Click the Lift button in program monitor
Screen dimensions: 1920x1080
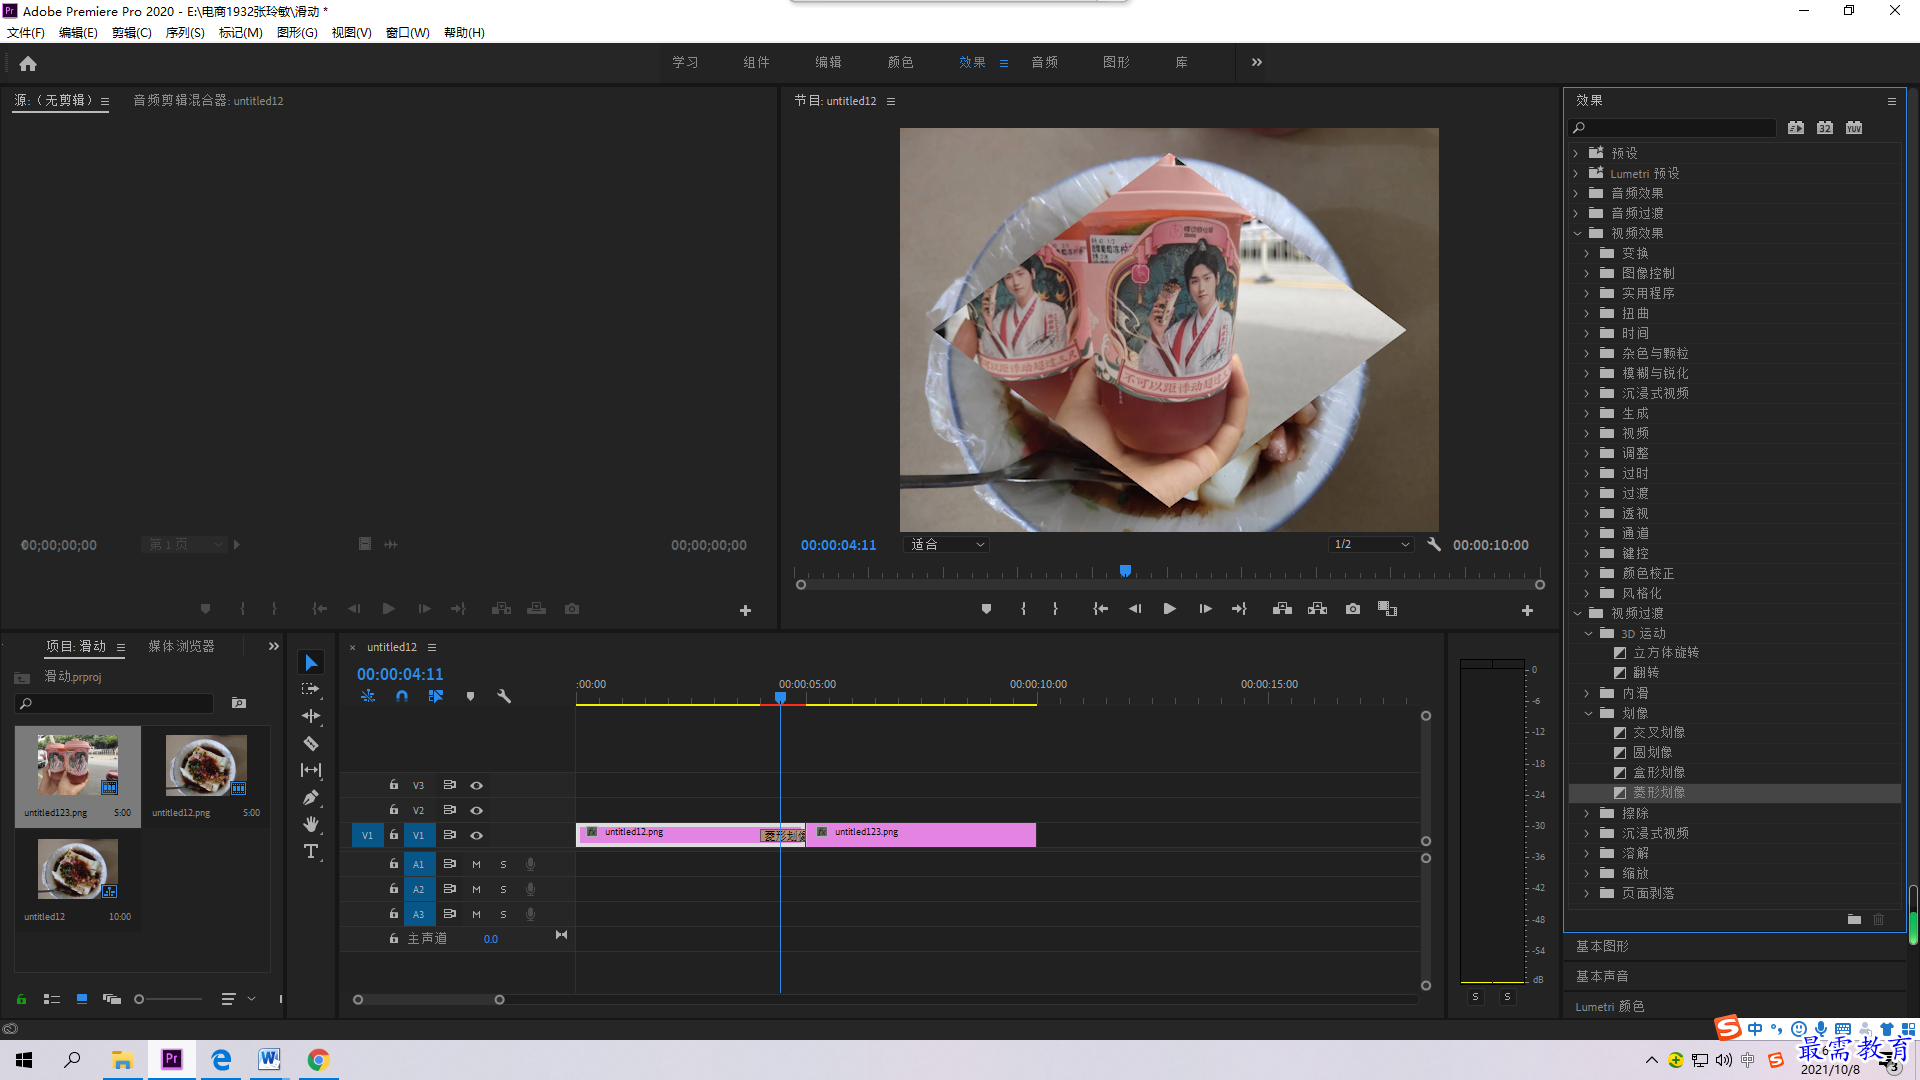1282,609
